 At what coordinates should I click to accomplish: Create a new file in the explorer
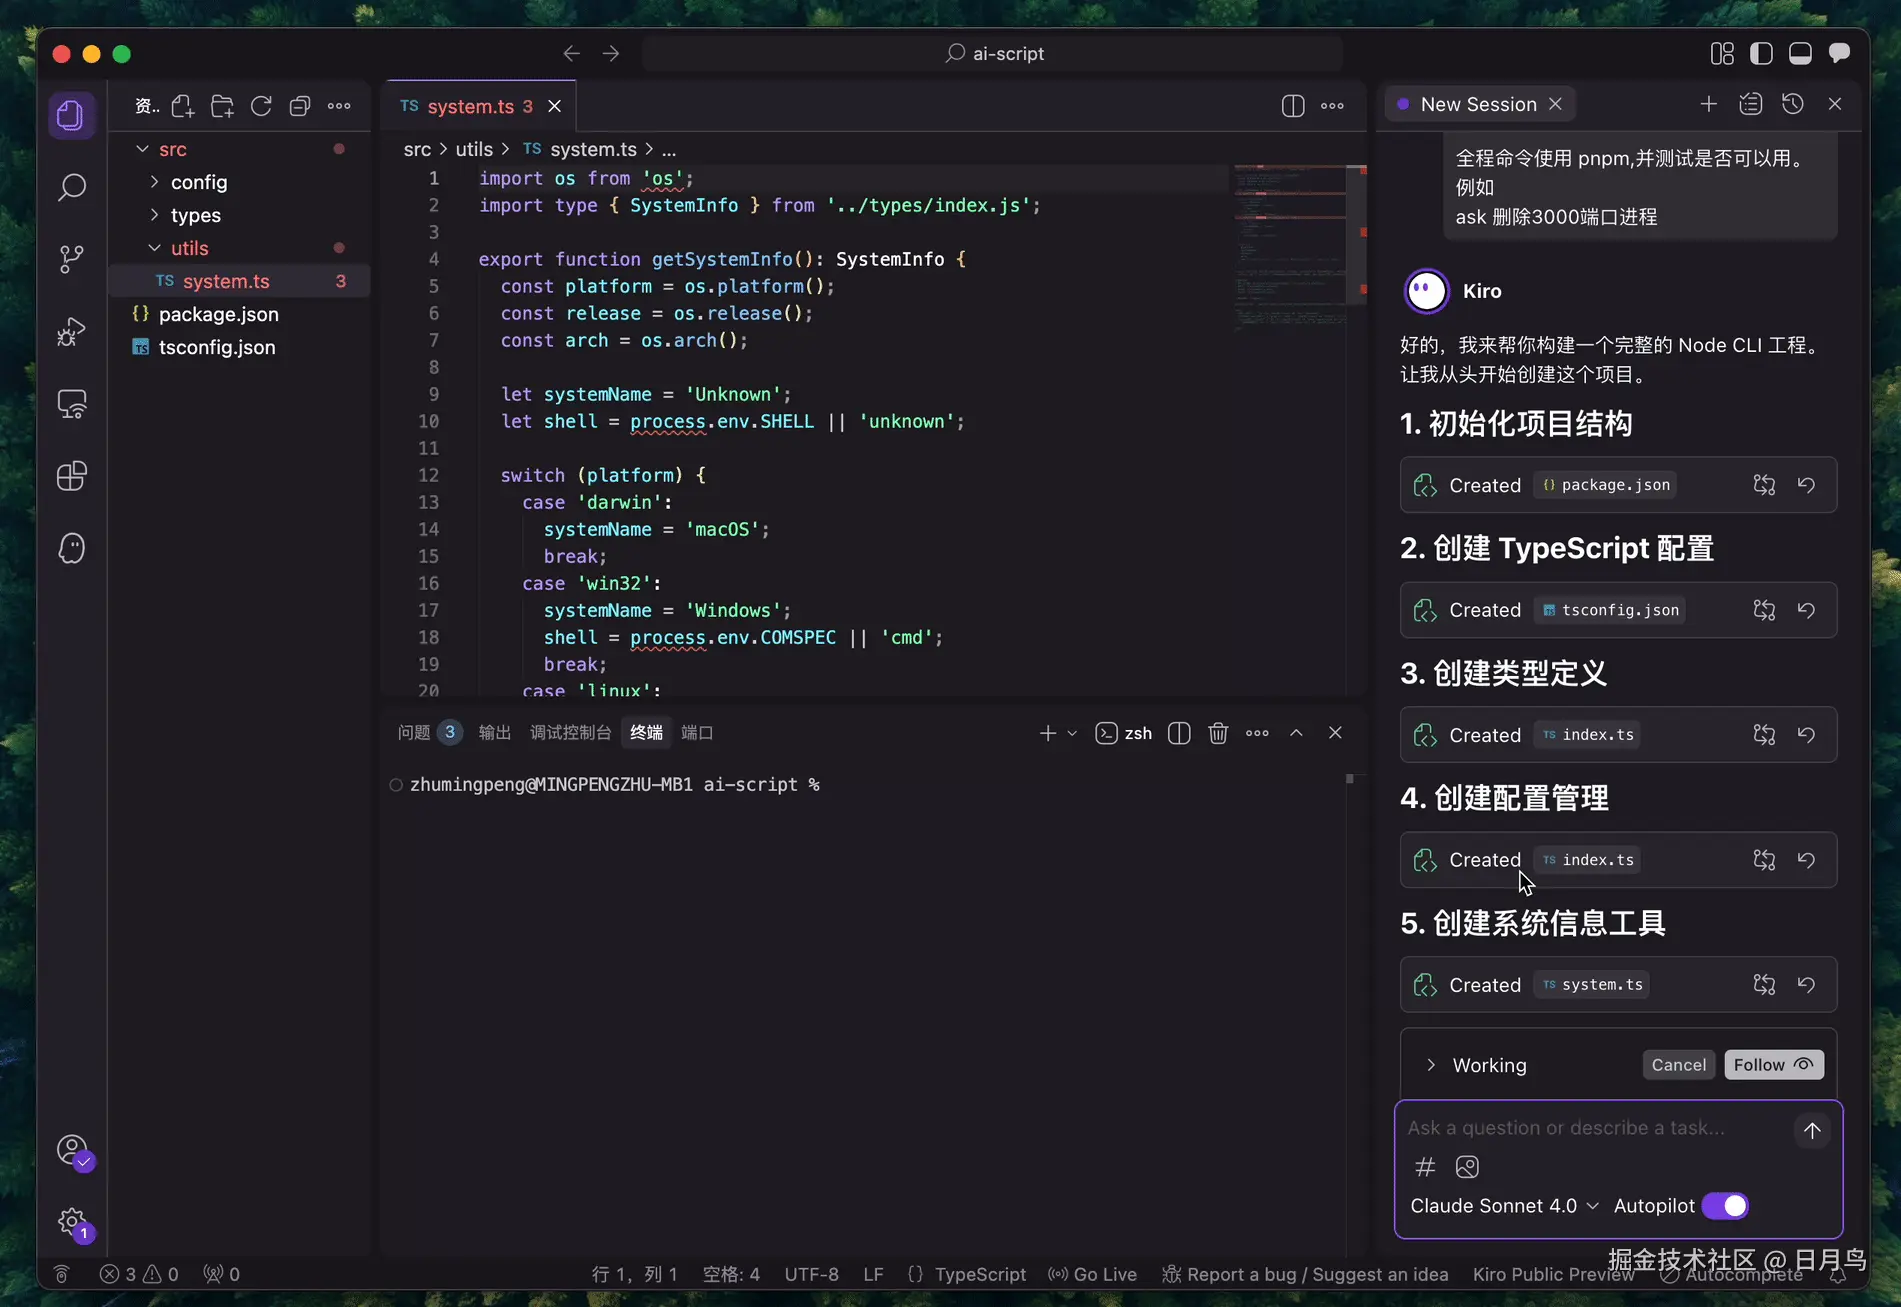point(183,106)
